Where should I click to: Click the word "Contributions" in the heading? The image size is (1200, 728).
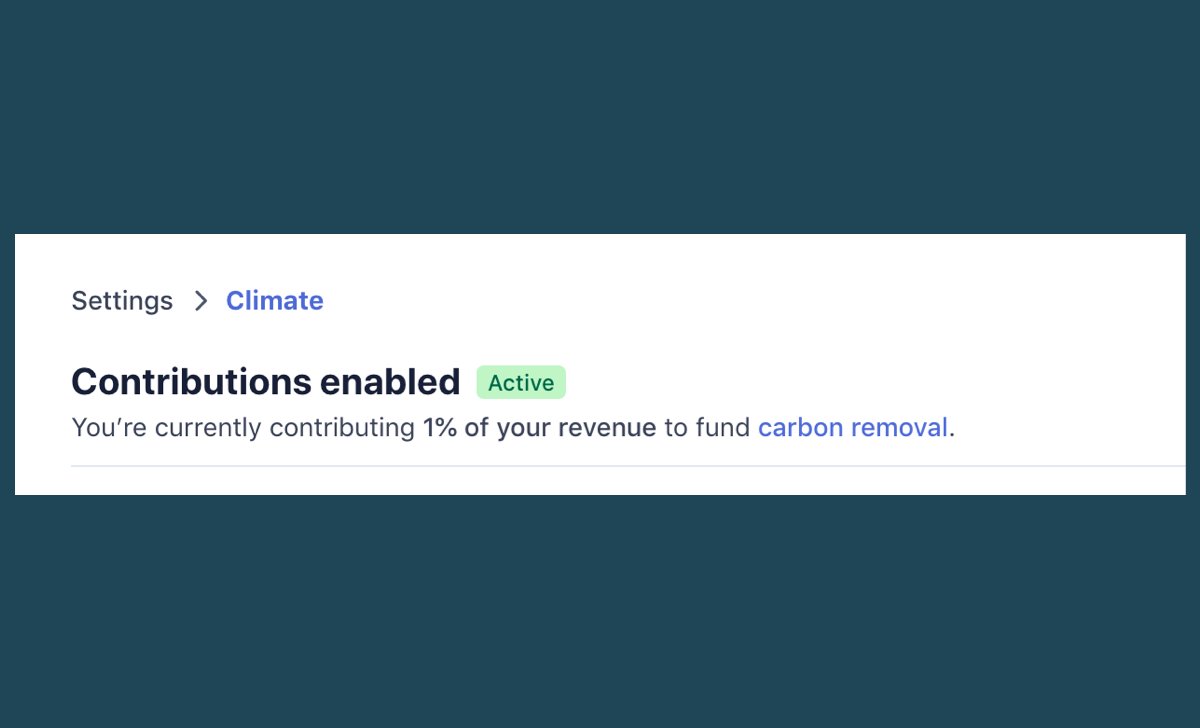coord(190,382)
